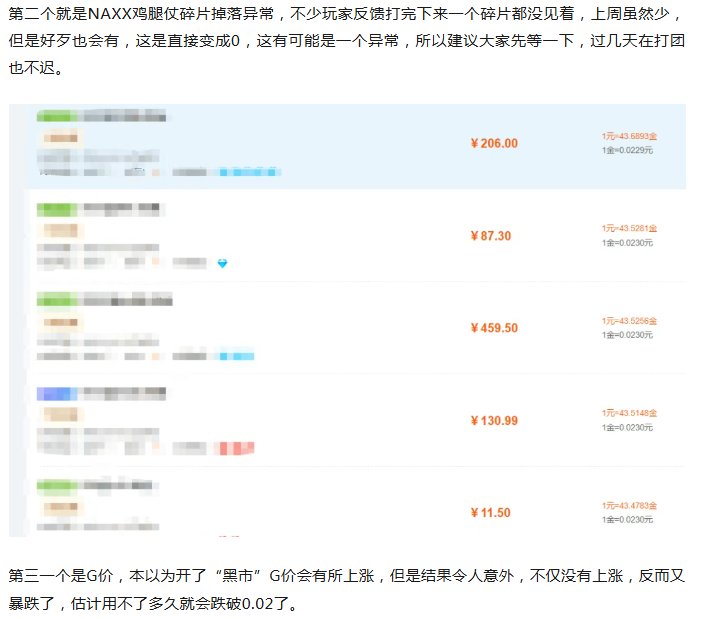
Task: Click the ¥130.99 price
Action: (x=494, y=421)
